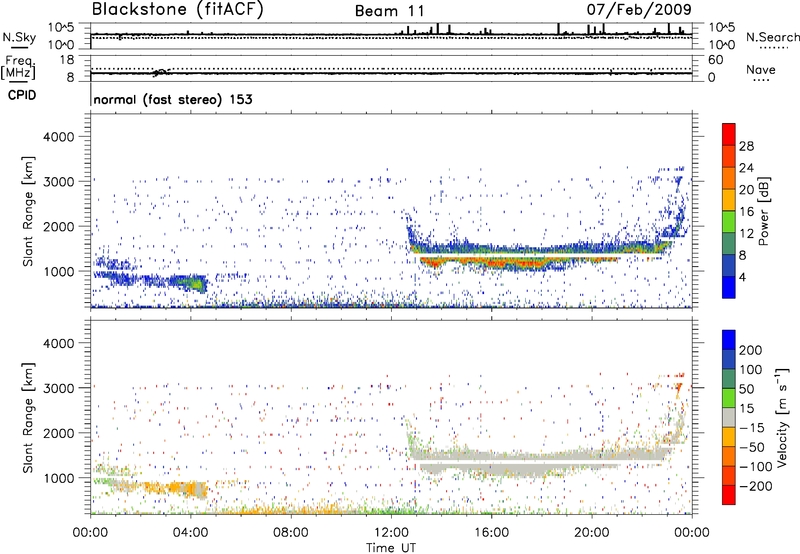Pick the red bottom segment of the velocity color bar
The height and width of the screenshot is (554, 800).
click(729, 495)
